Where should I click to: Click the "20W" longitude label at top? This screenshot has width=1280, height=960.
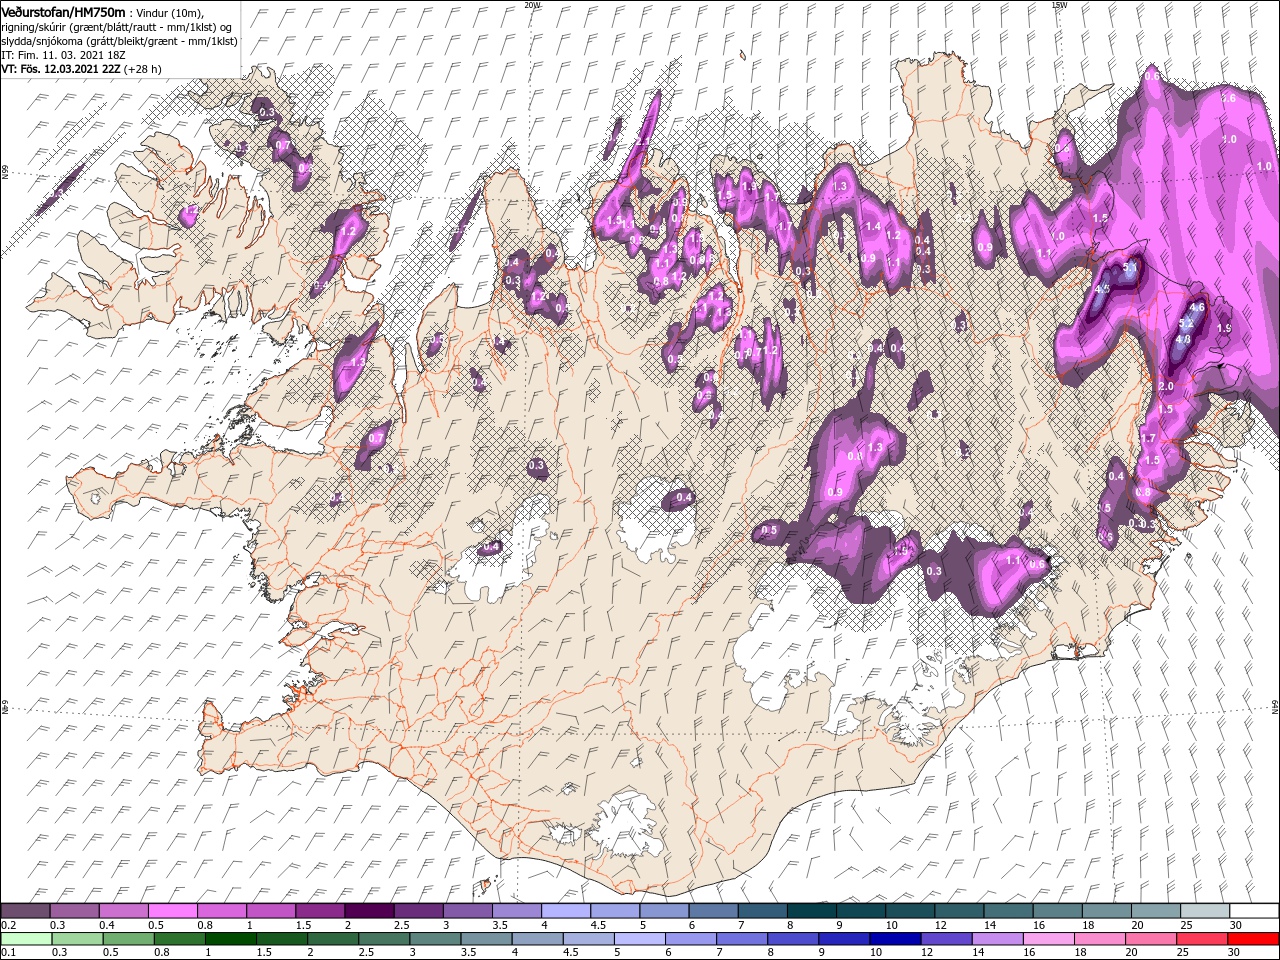click(532, 5)
